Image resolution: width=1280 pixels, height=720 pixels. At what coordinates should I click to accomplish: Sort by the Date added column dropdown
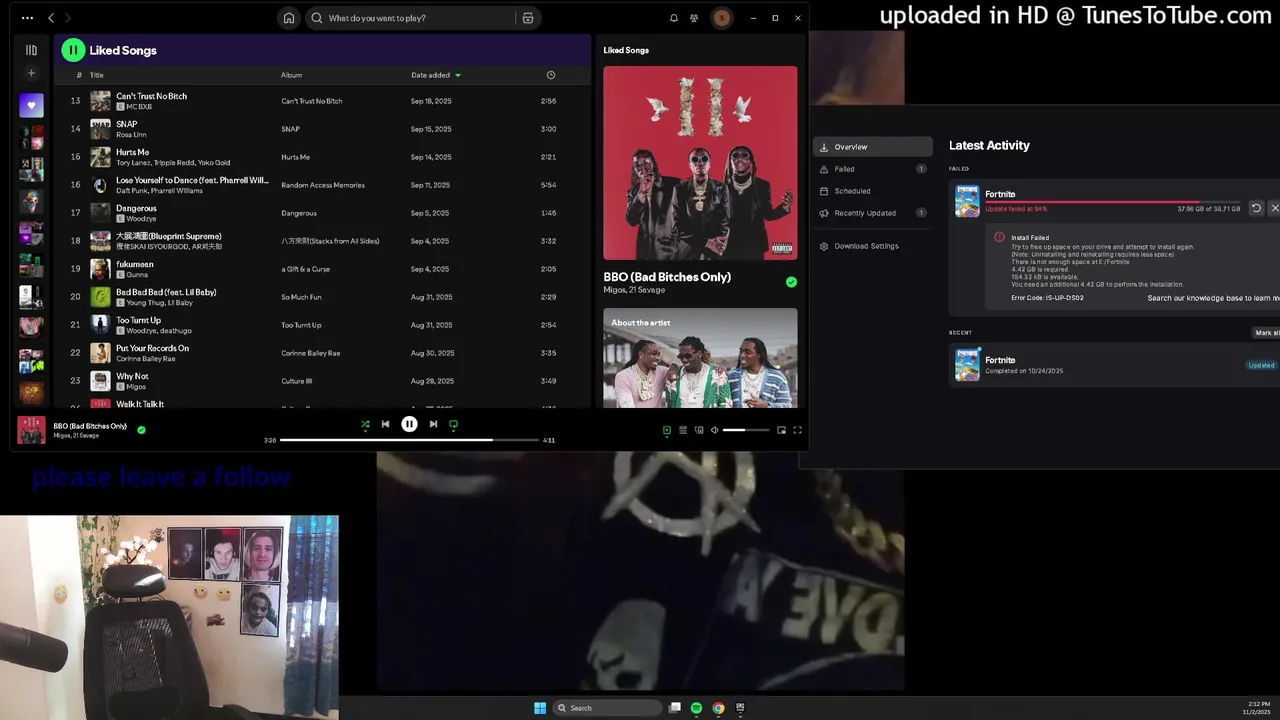click(436, 75)
